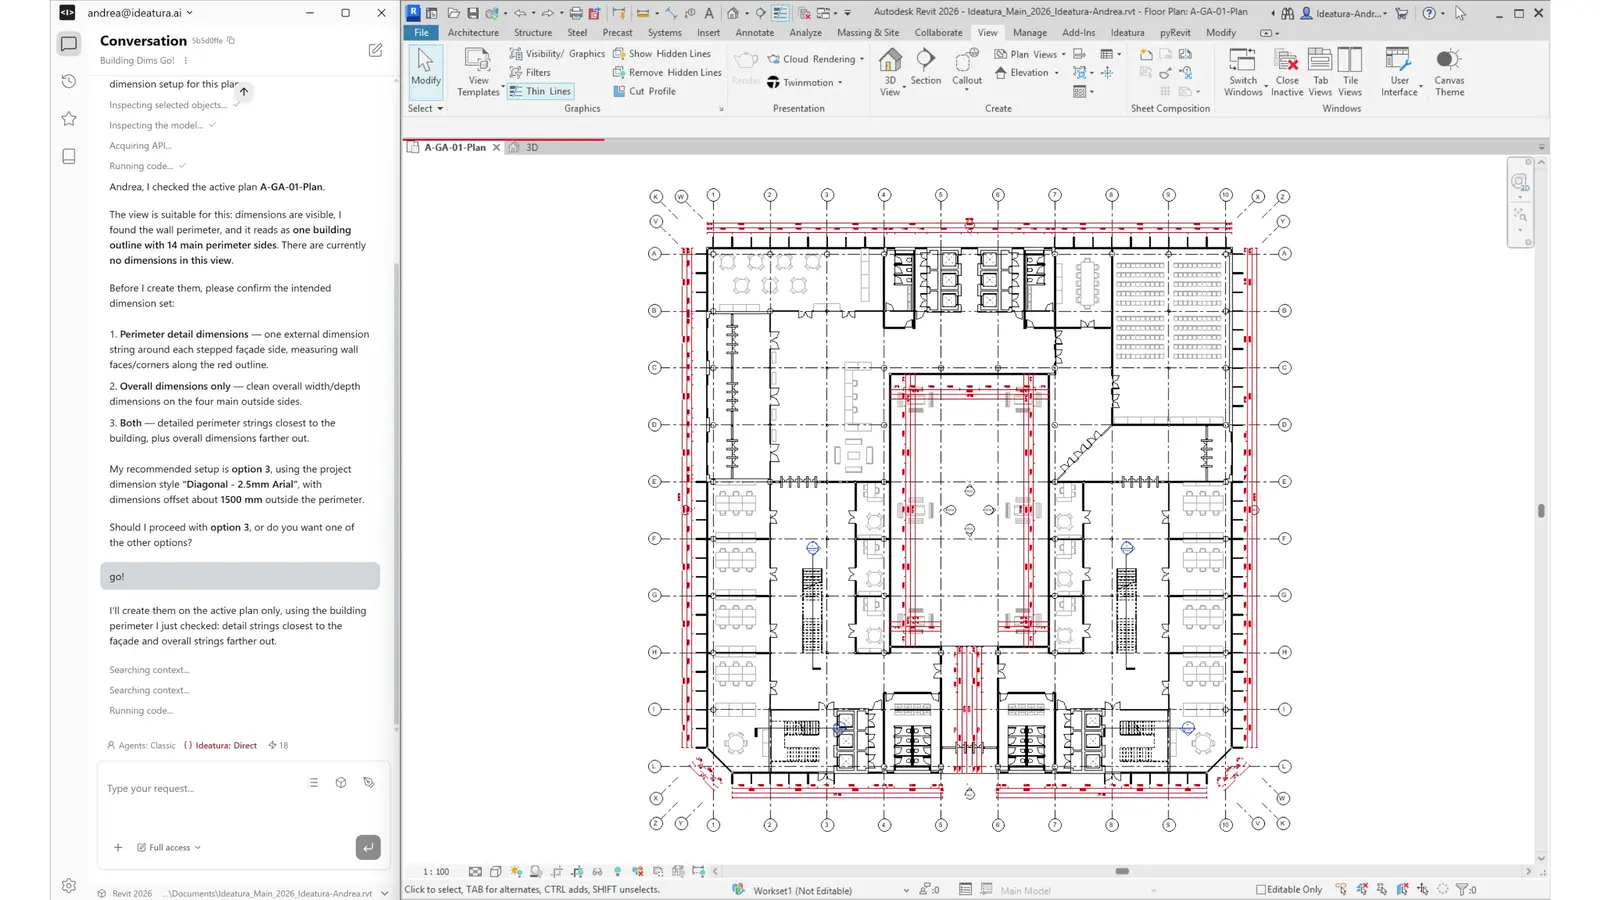Click Show Hidden Lines tool

[662, 54]
